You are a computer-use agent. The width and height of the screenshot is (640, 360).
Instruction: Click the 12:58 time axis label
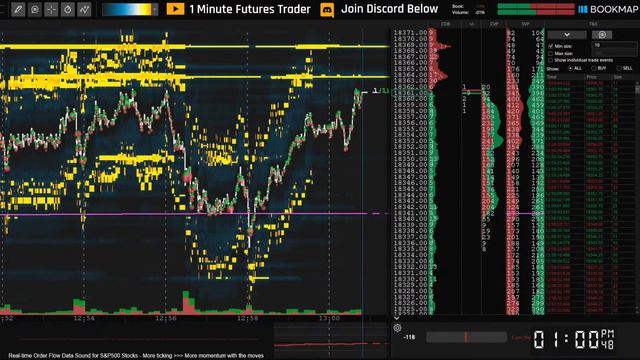pyautogui.click(x=247, y=318)
